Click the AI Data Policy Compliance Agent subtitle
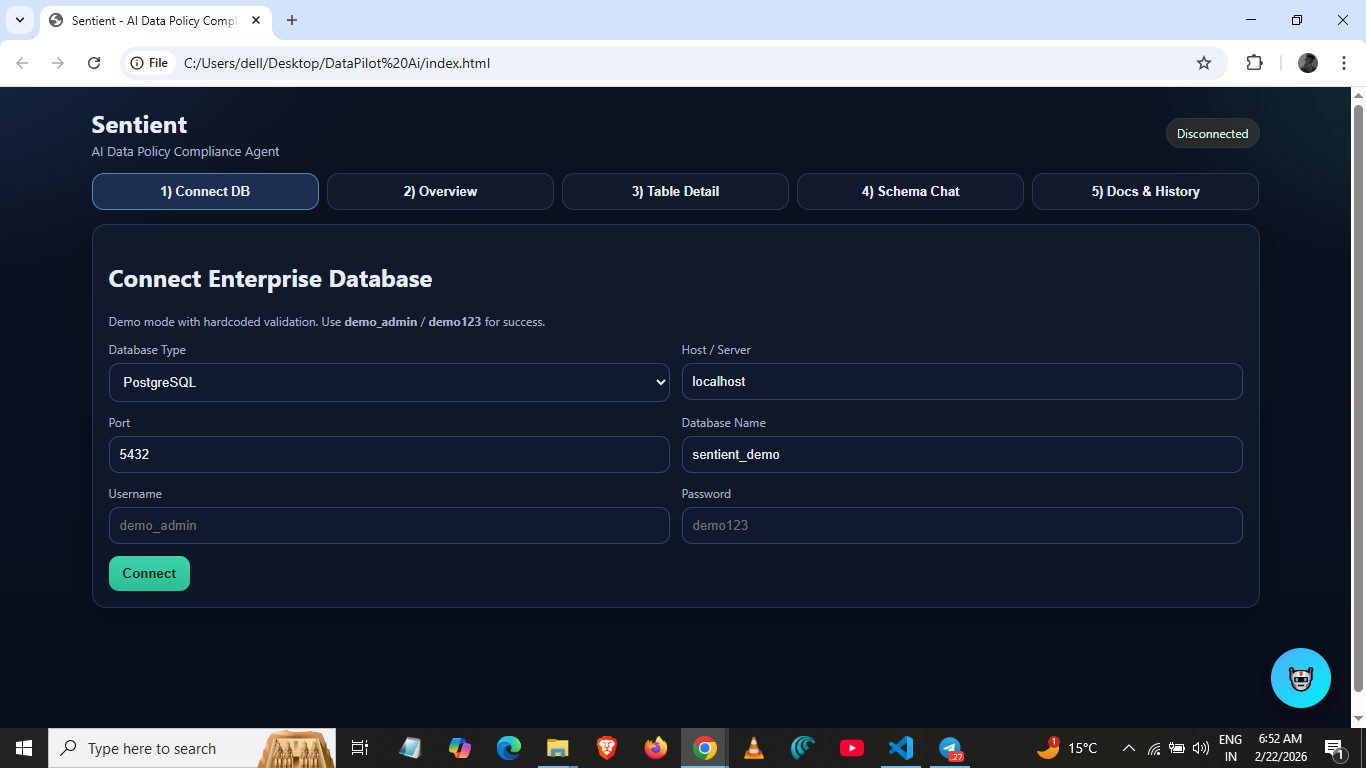The width and height of the screenshot is (1366, 768). coord(185,152)
